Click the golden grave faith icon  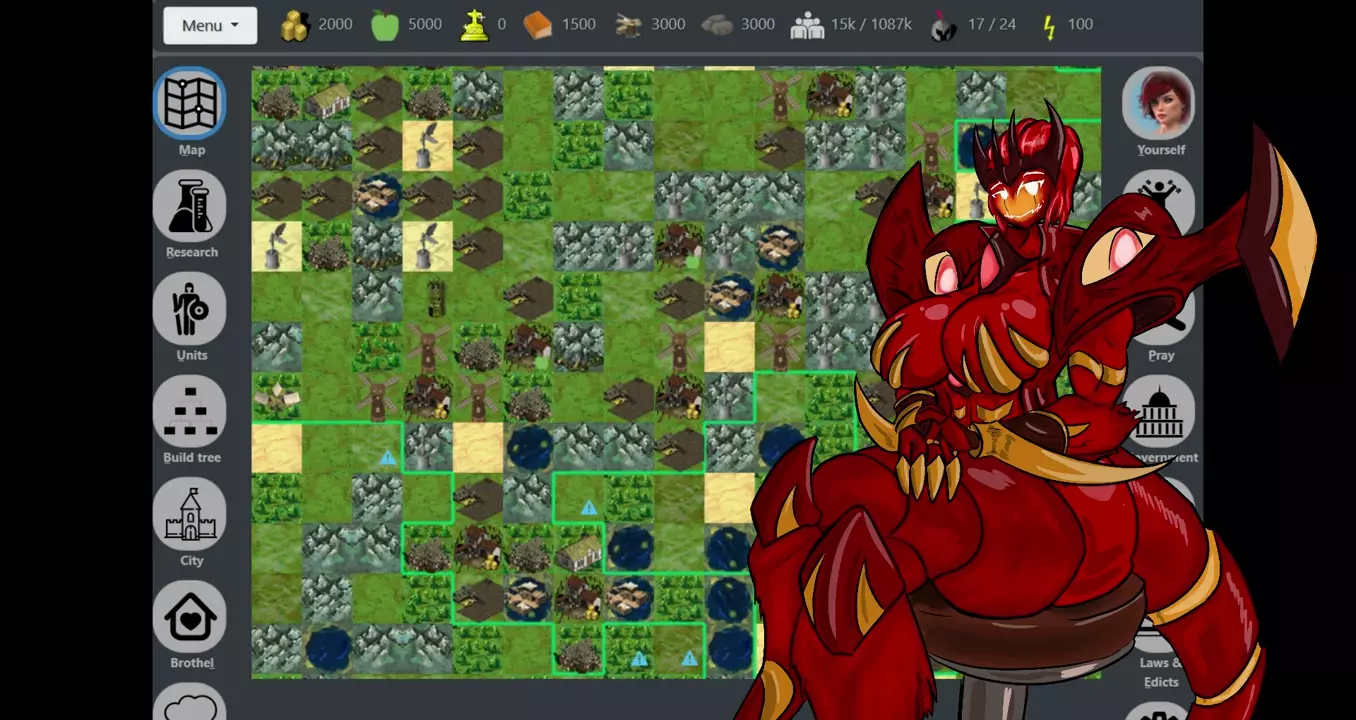[x=474, y=25]
